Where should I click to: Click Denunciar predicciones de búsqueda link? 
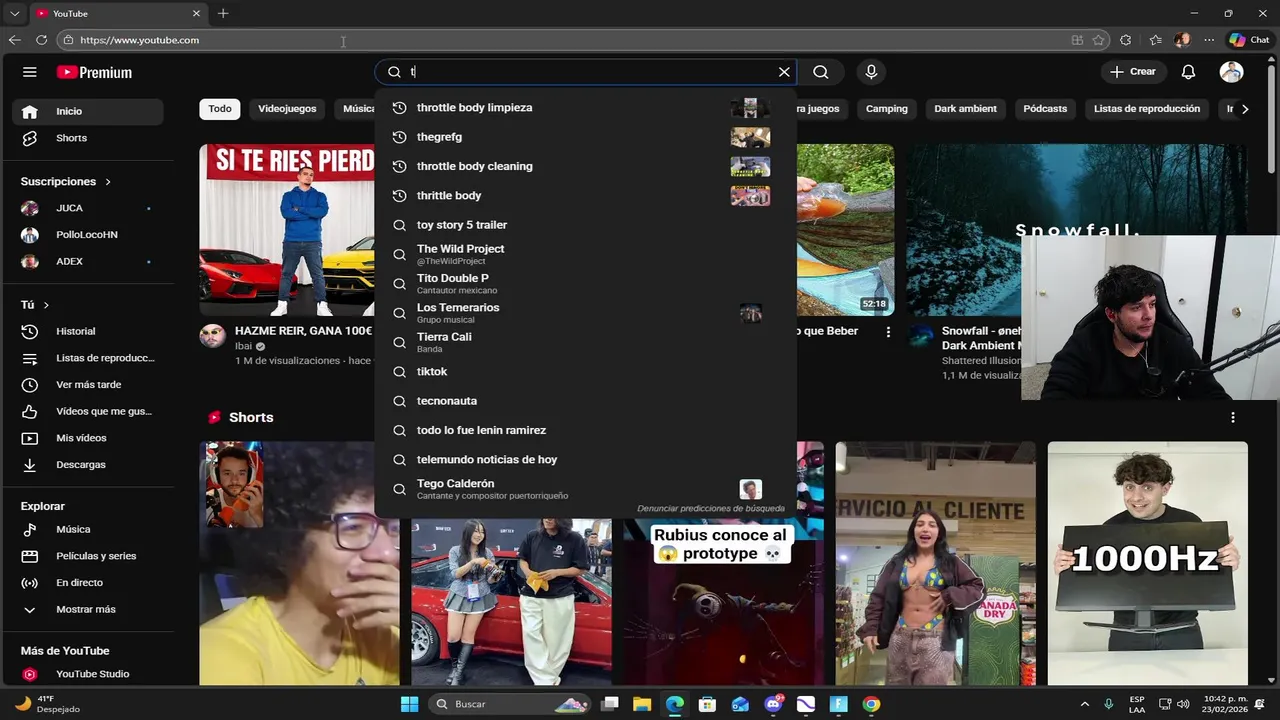point(711,509)
